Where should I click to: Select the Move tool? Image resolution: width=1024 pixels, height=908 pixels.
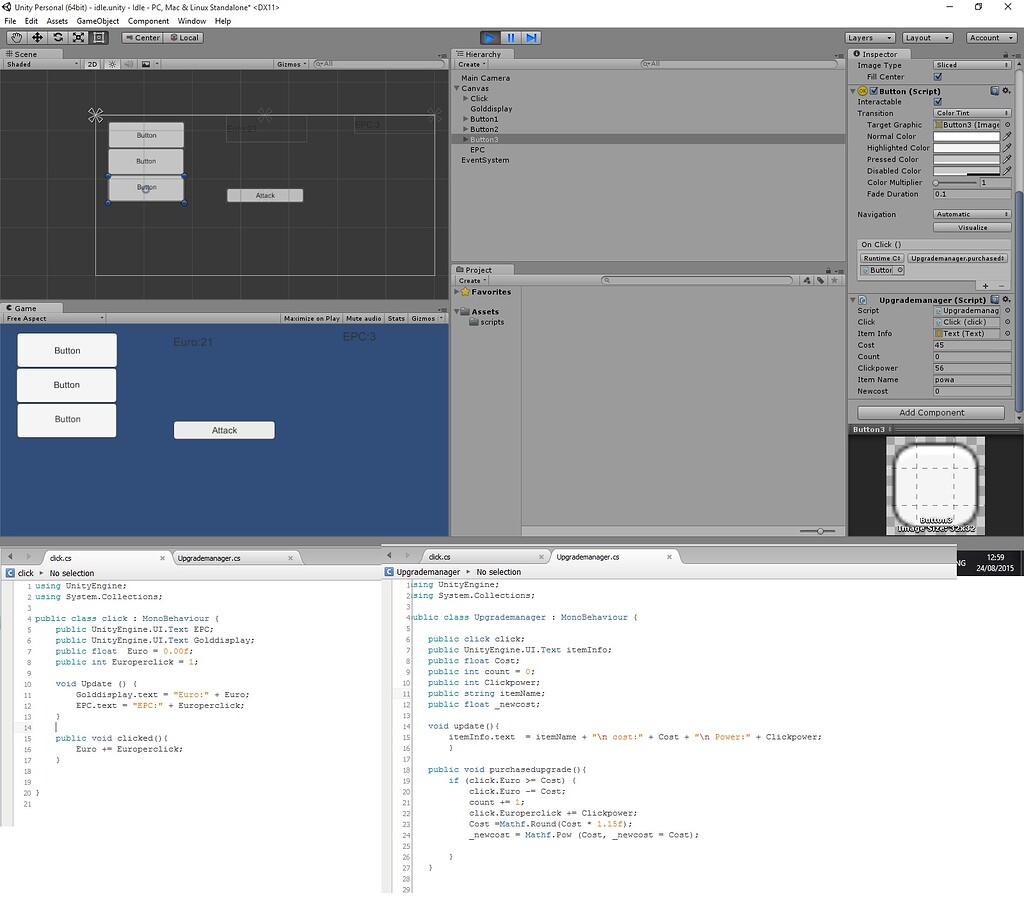click(x=37, y=37)
